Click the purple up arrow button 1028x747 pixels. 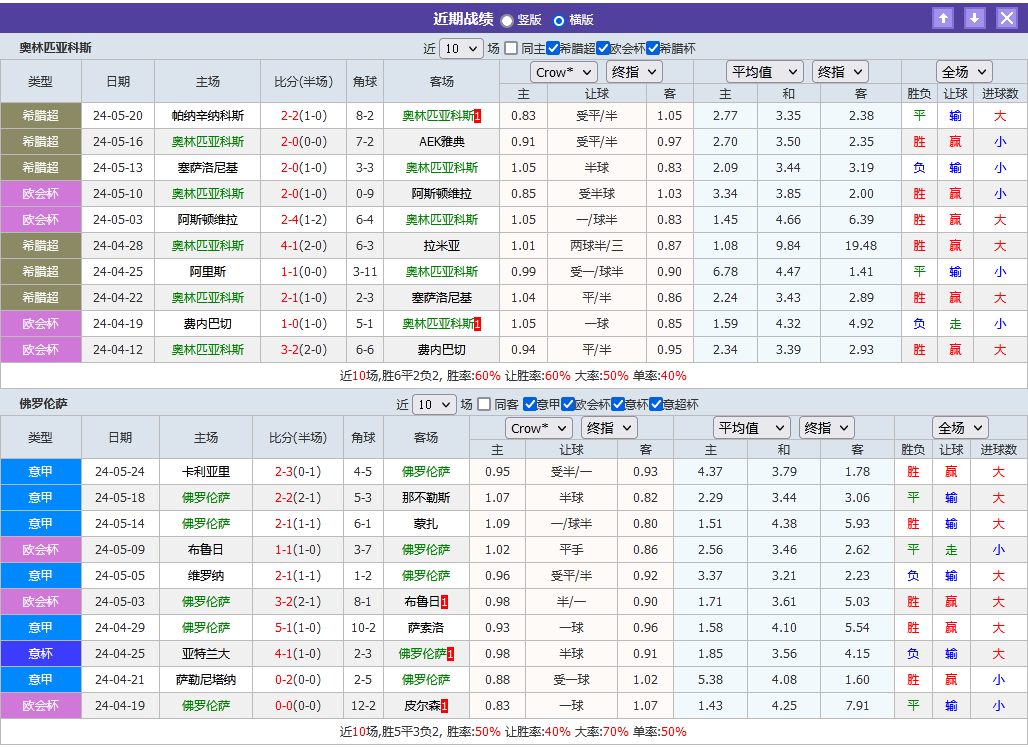click(x=941, y=17)
